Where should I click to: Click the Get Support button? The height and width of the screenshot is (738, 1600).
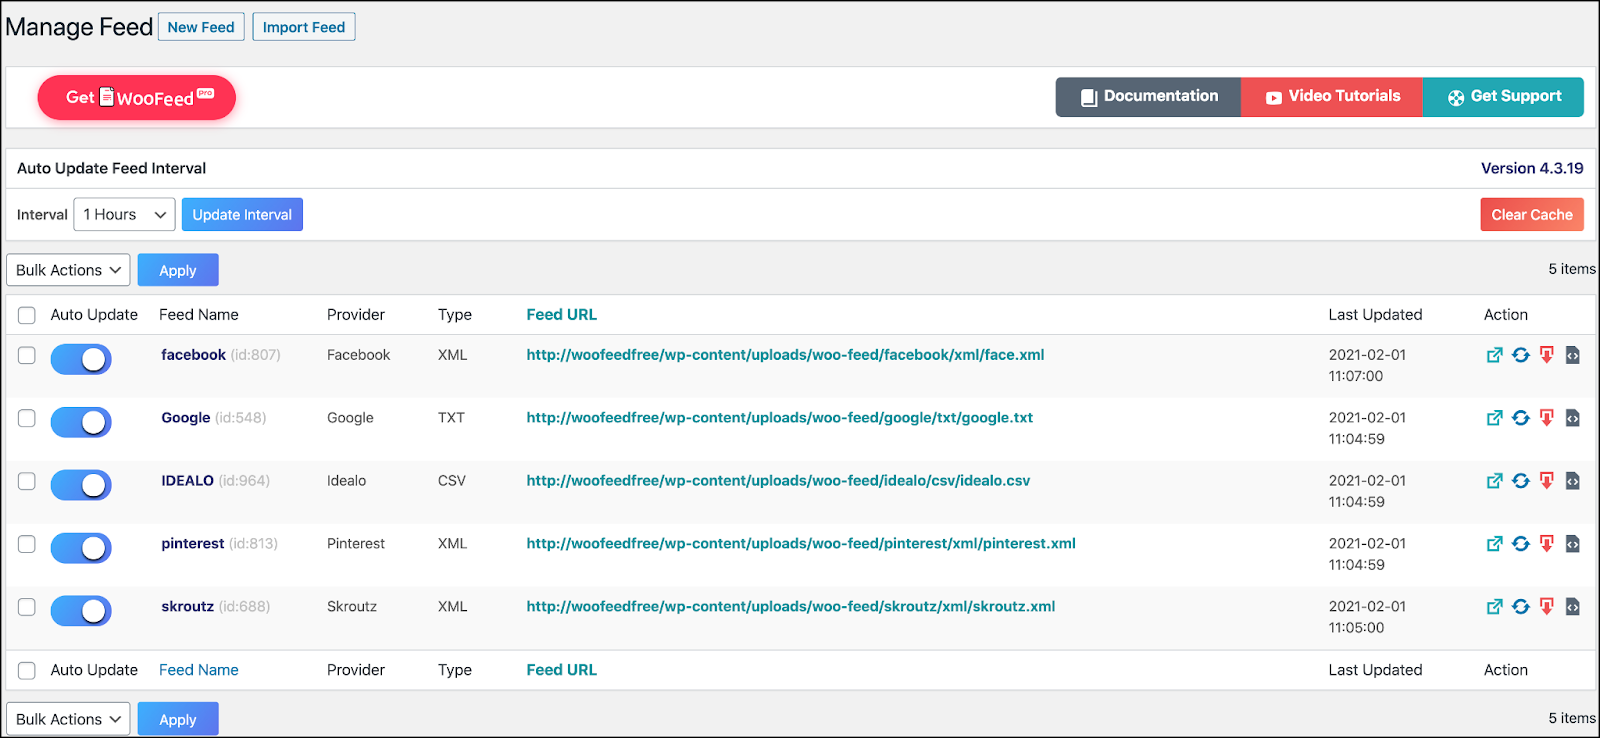[x=1503, y=97]
